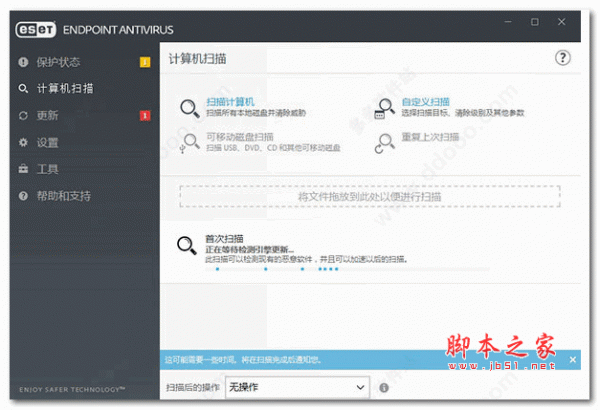This screenshot has width=600, height=410.
Task: Open 帮助和支持 in the sidebar
Action: pos(64,196)
